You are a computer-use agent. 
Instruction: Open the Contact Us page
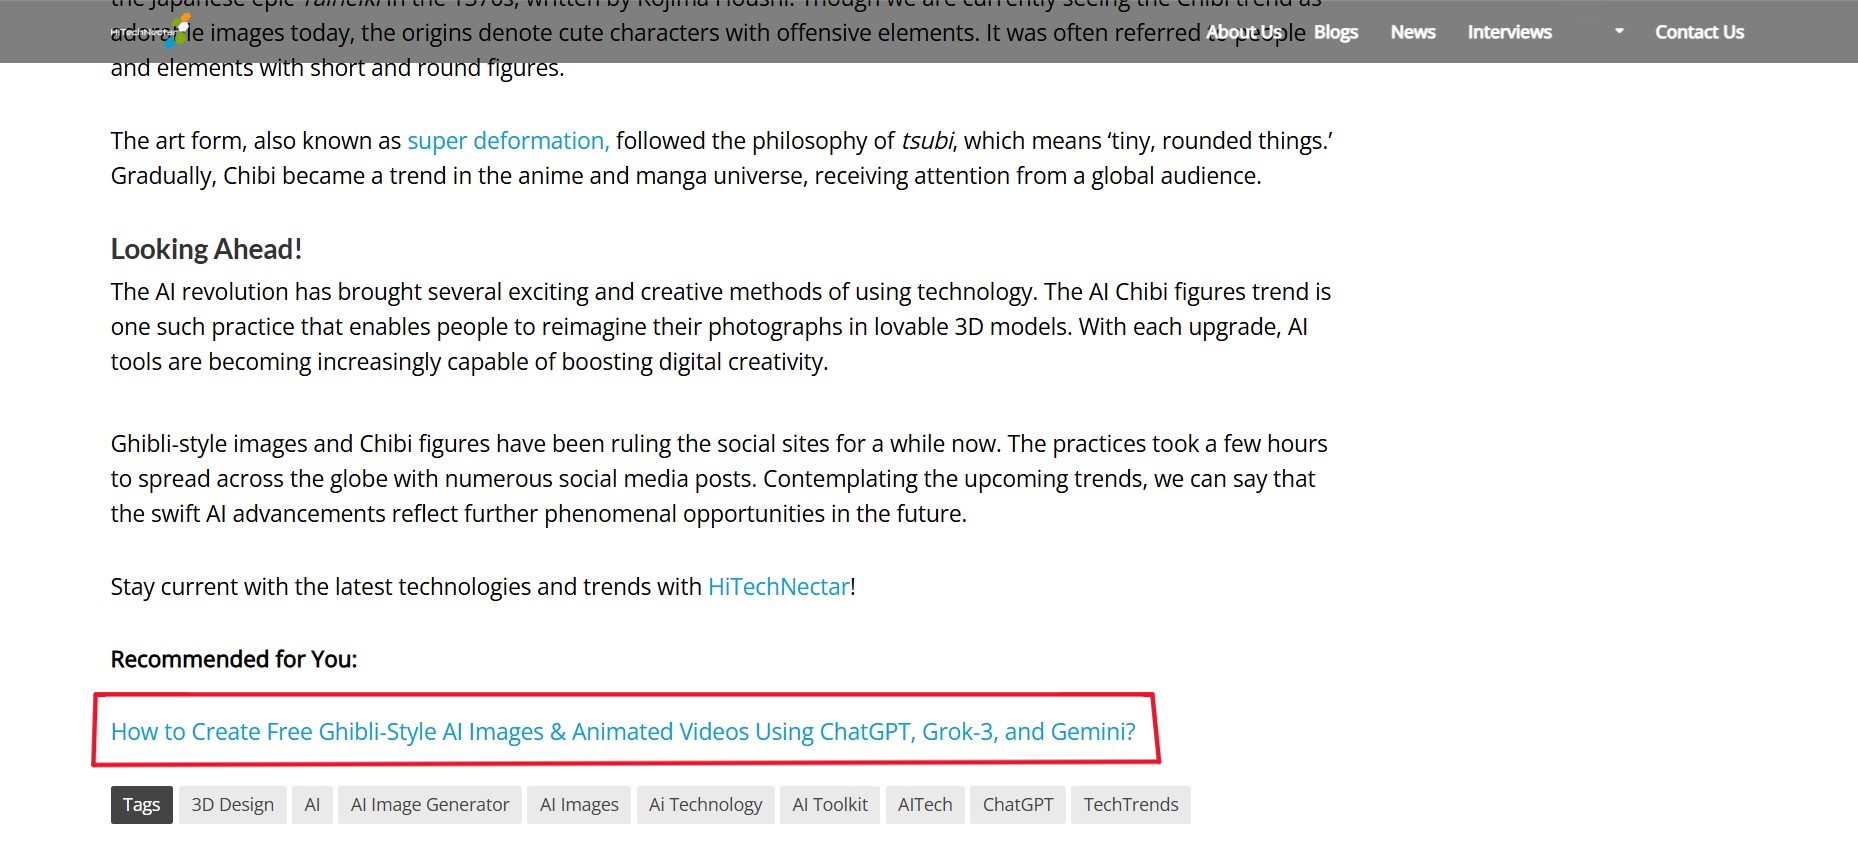[1699, 31]
